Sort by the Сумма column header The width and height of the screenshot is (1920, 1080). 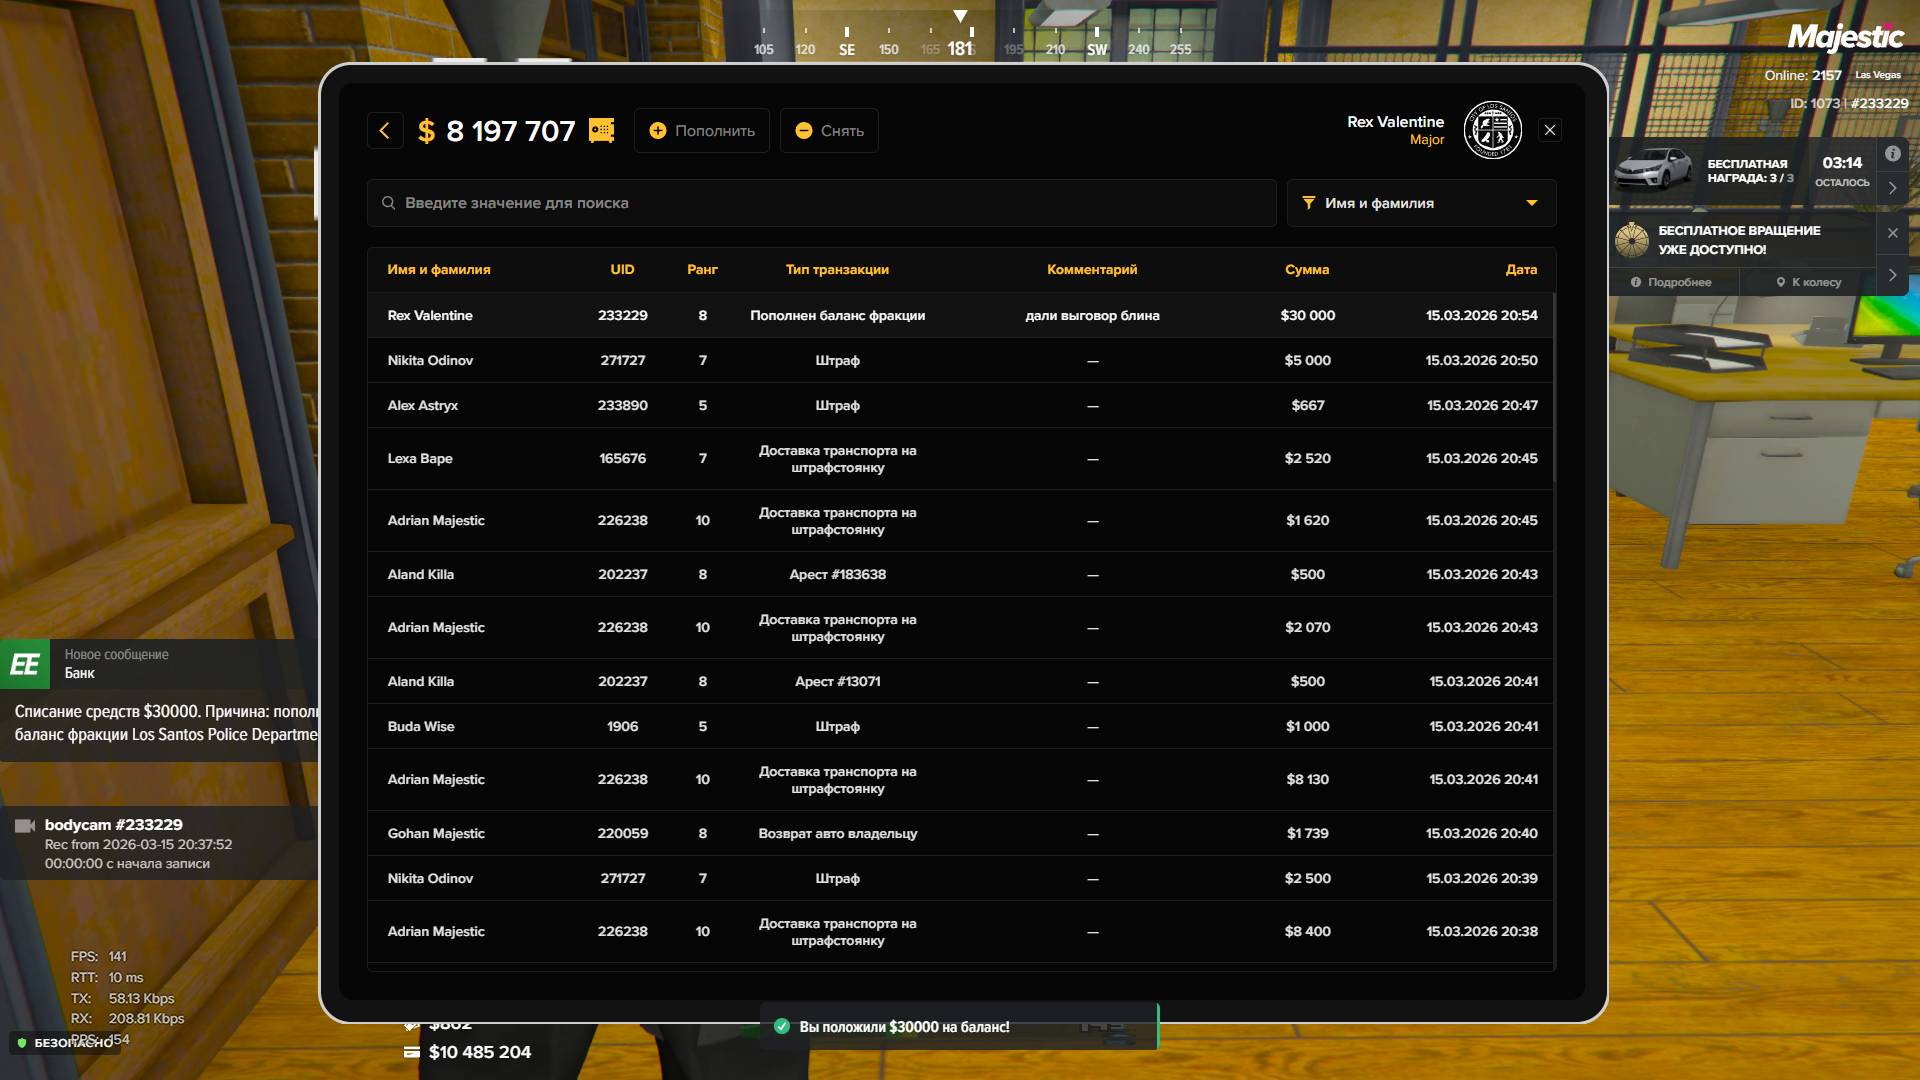(x=1306, y=270)
